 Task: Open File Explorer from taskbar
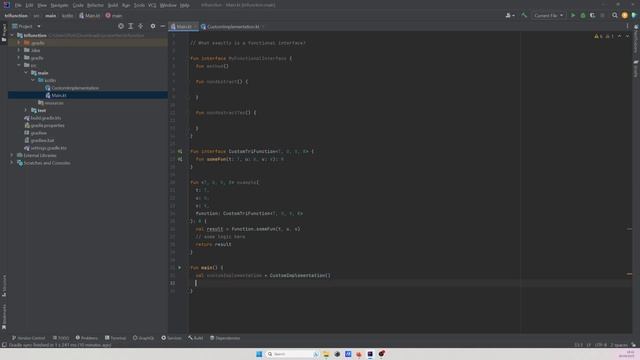click(x=326, y=354)
